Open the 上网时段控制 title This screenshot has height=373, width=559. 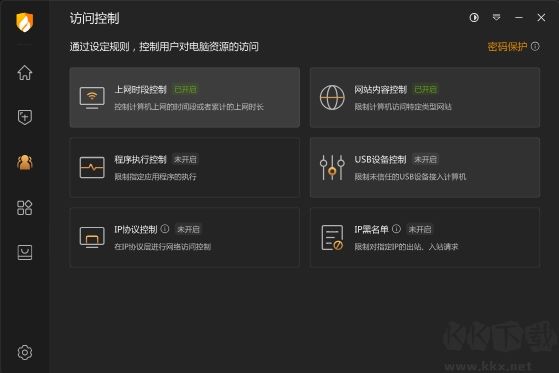[140, 90]
